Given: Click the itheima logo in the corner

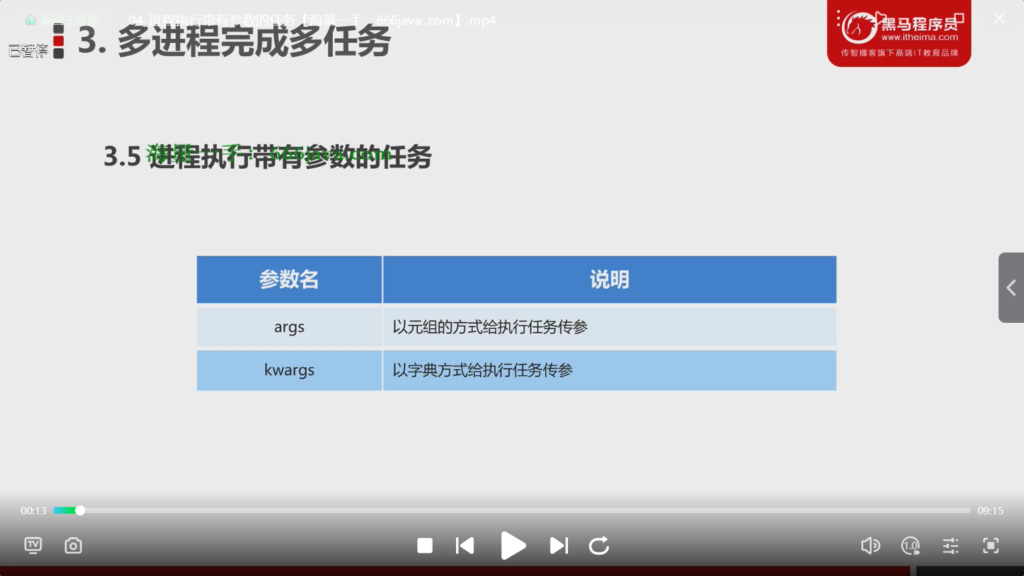Looking at the screenshot, I should [898, 33].
